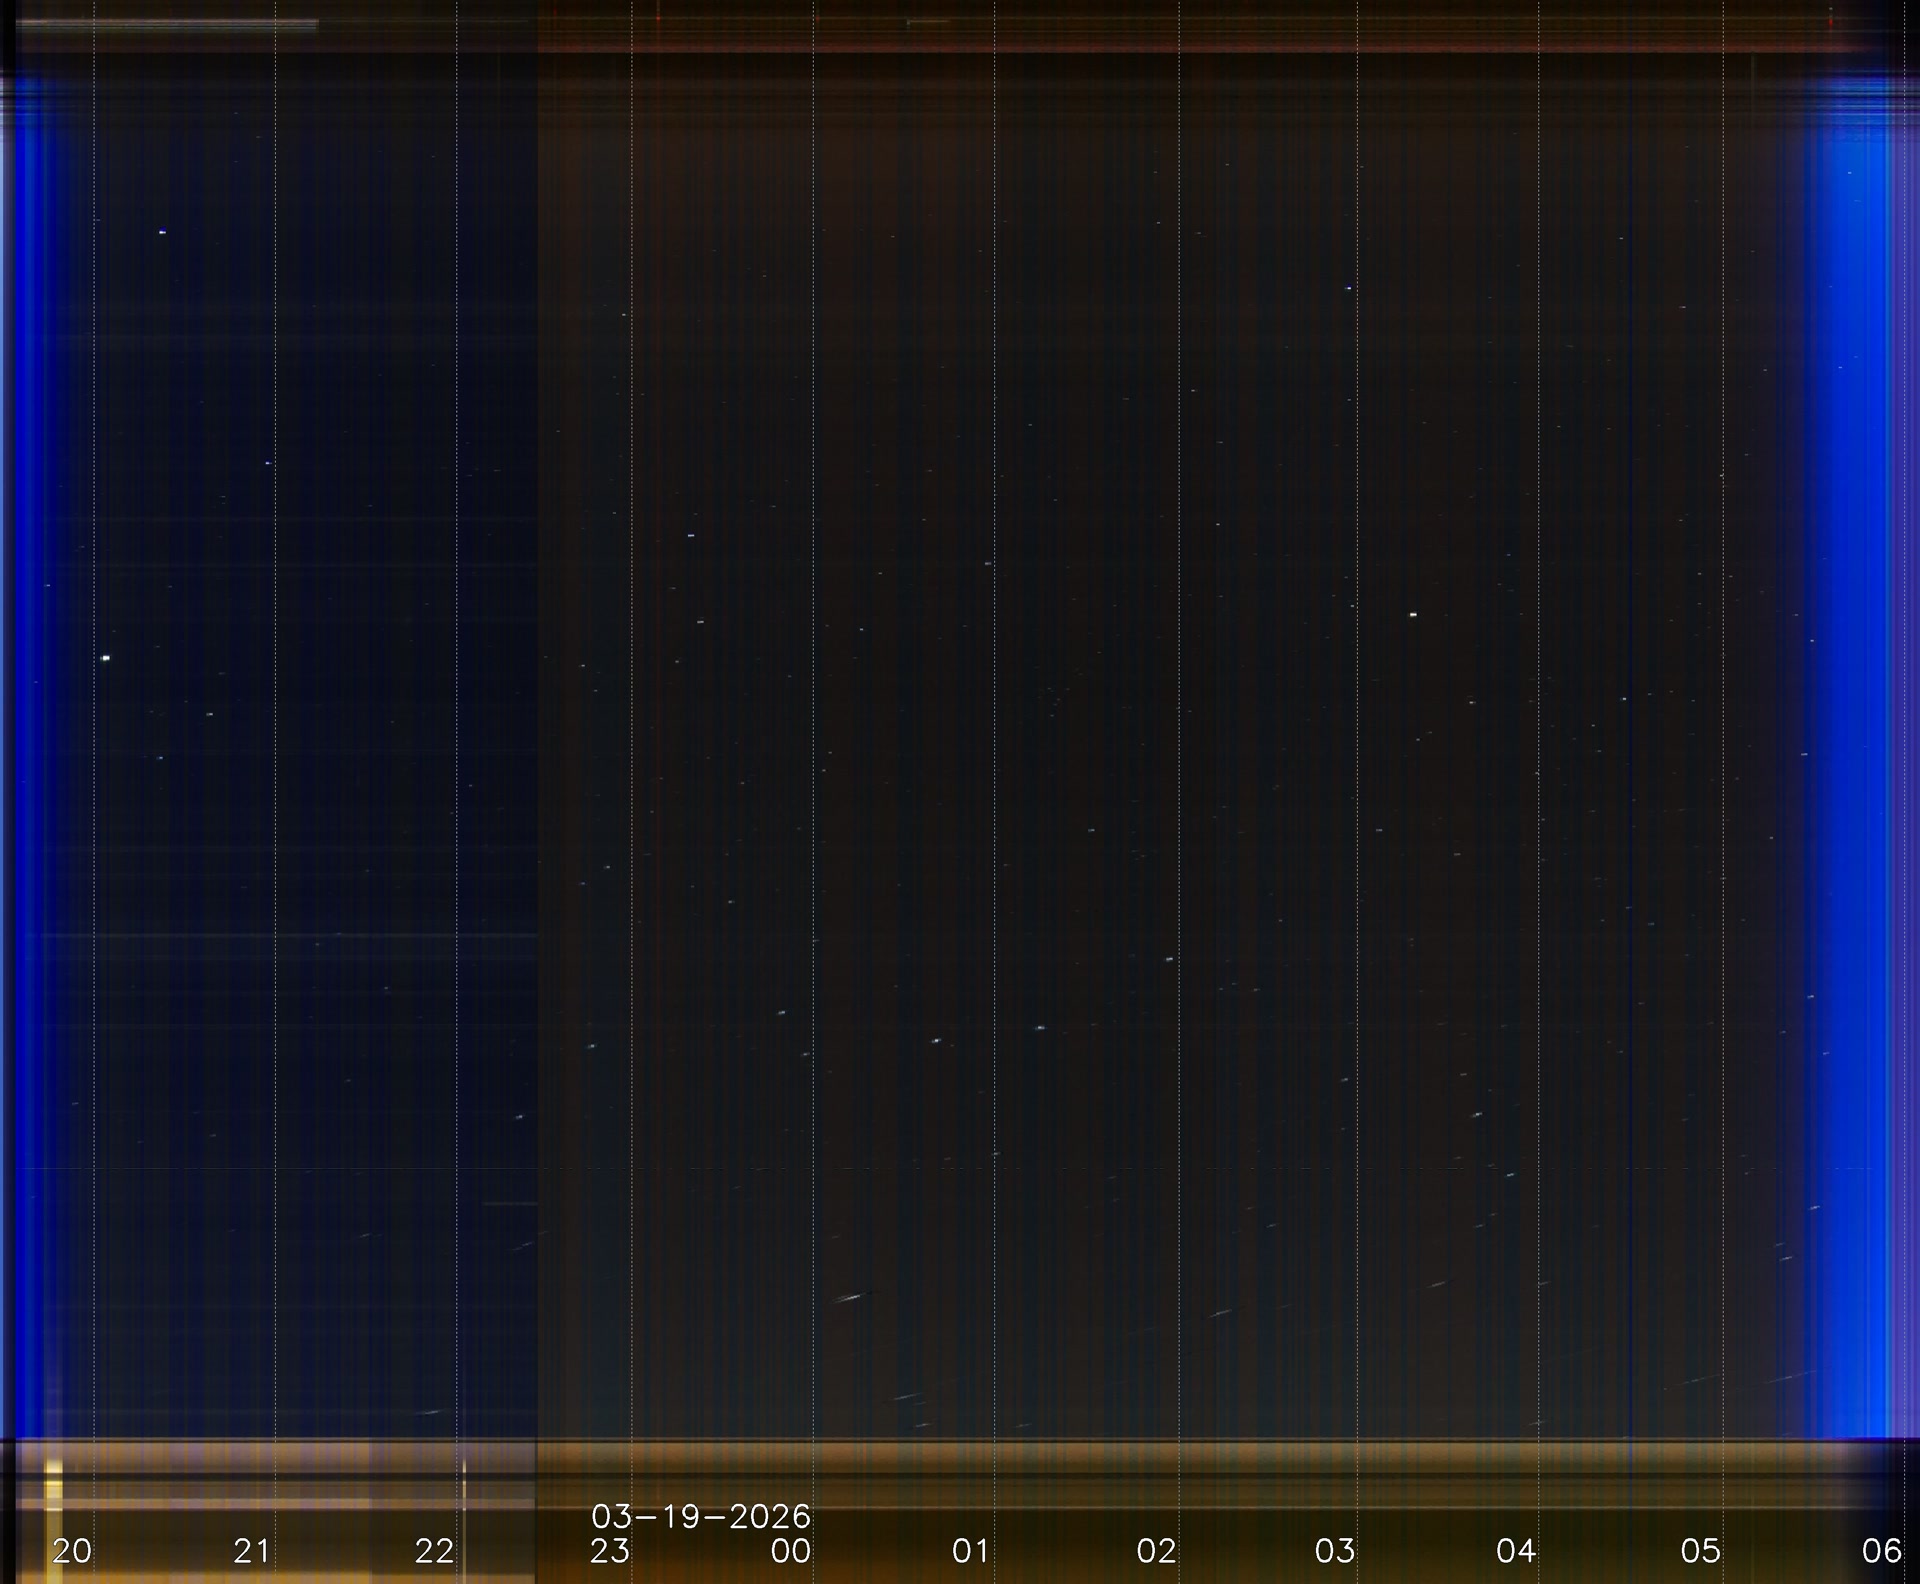Click the 01 hour timeline label
The height and width of the screenshot is (1584, 1920).
coord(971,1551)
